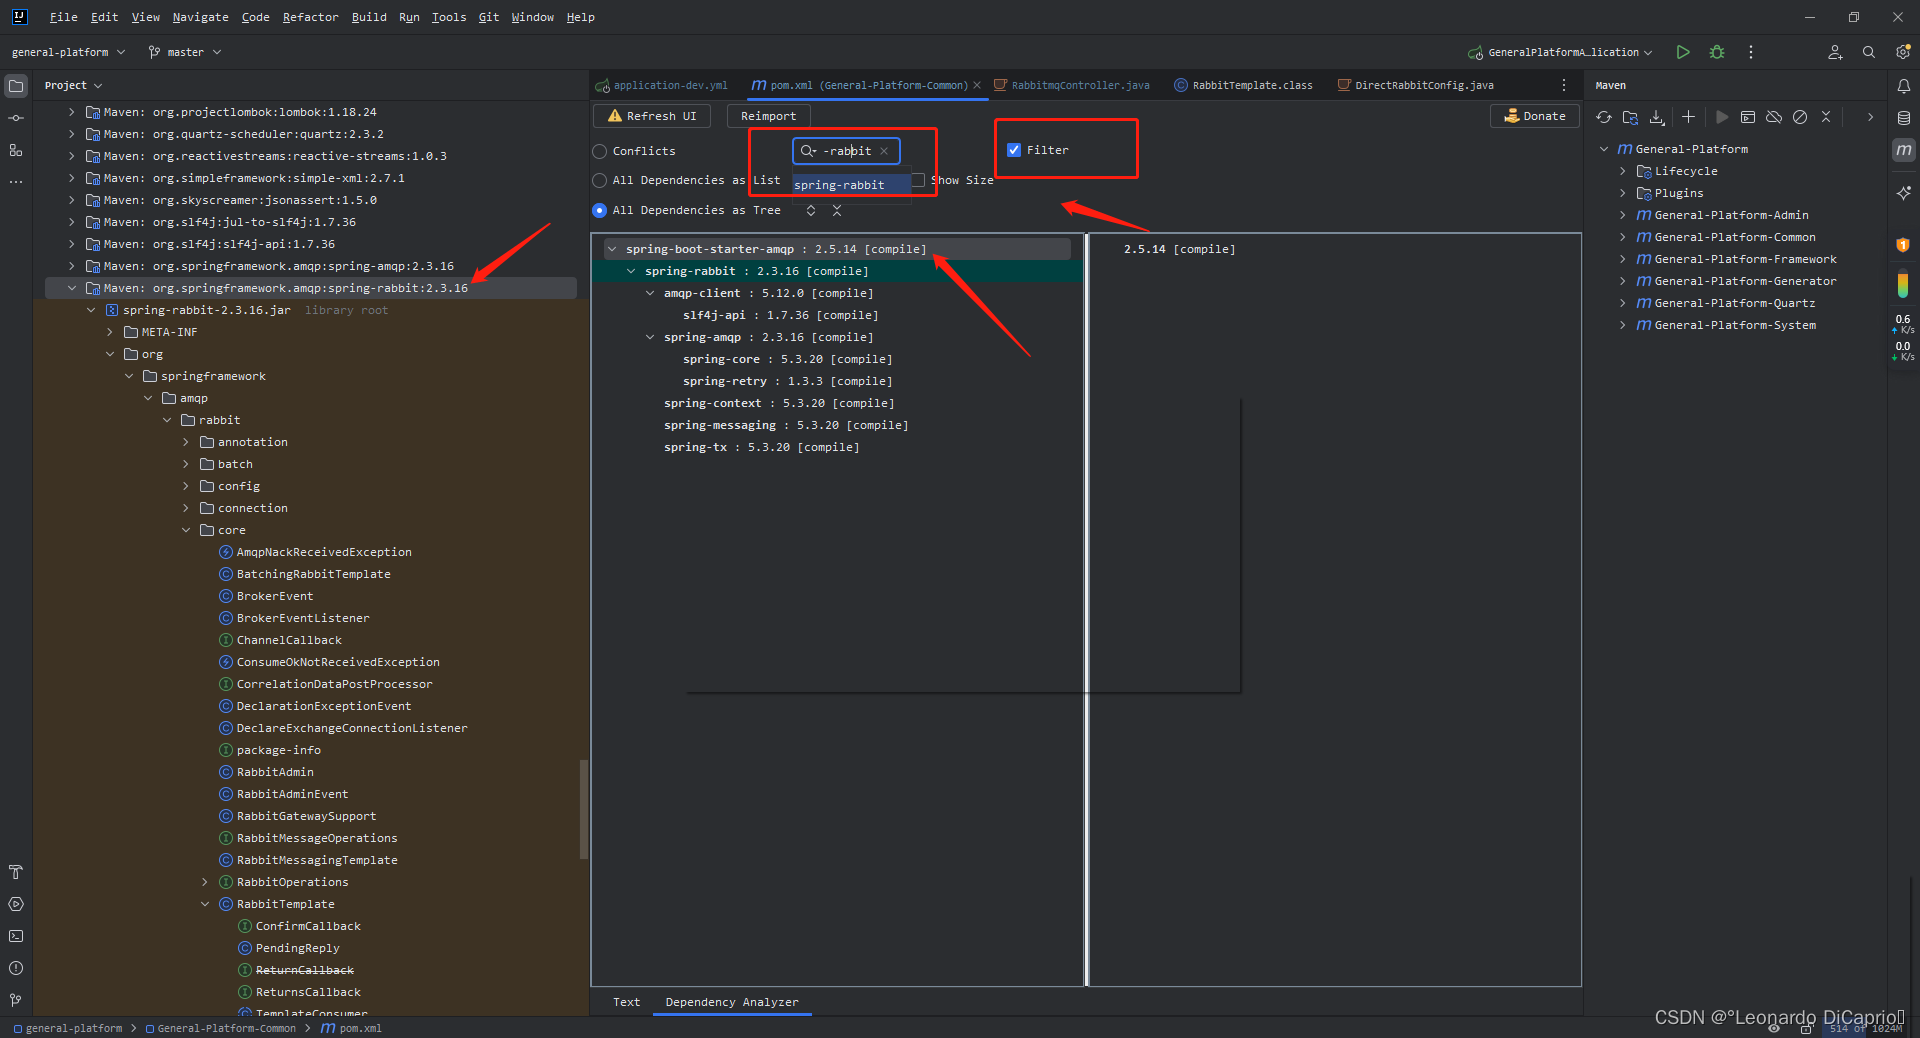Open Commit tool window icon
The height and width of the screenshot is (1038, 1920).
coord(16,118)
